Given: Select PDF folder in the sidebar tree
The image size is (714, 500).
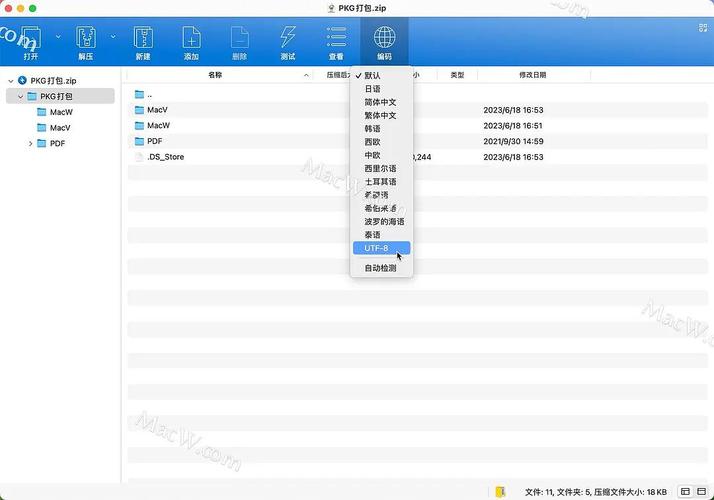Looking at the screenshot, I should tap(57, 143).
